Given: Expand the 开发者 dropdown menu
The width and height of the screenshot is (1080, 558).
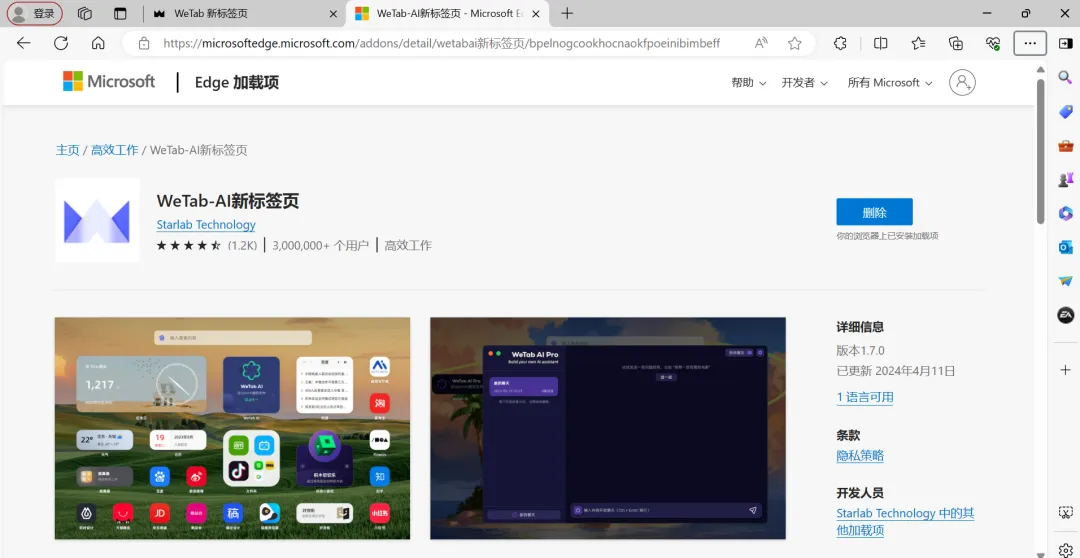Looking at the screenshot, I should click(804, 83).
